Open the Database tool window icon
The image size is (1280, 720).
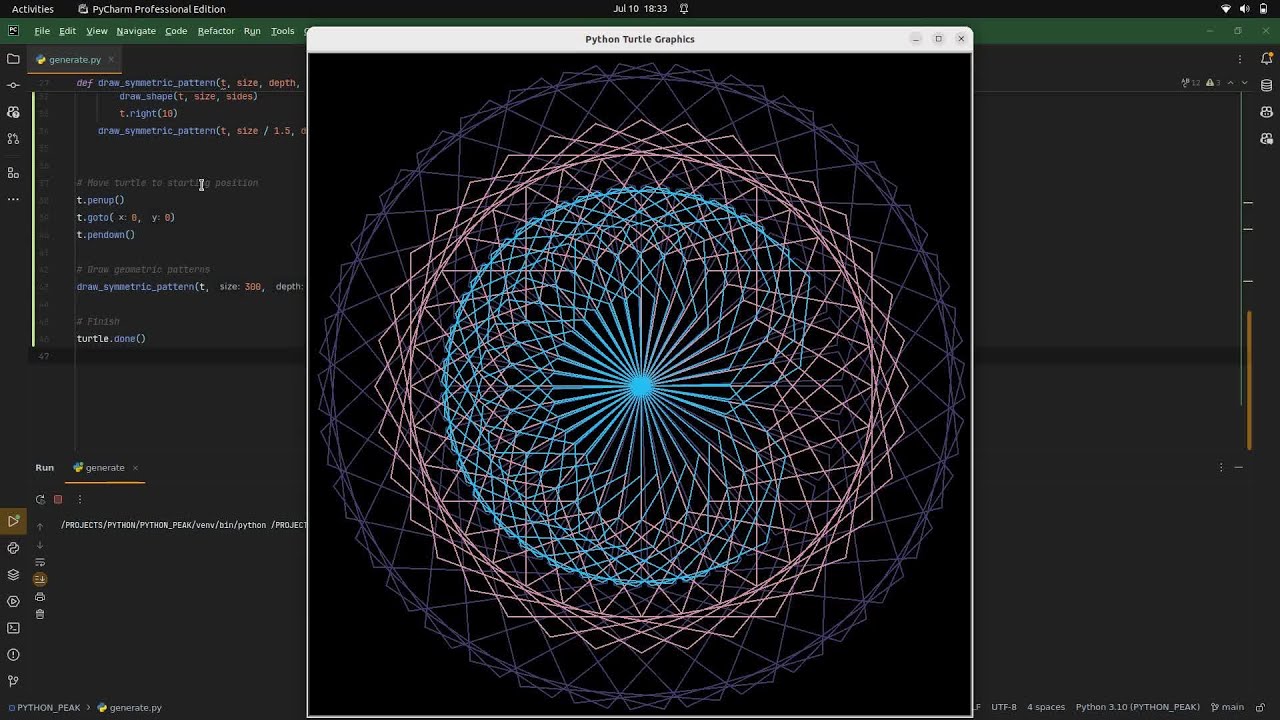1266,85
